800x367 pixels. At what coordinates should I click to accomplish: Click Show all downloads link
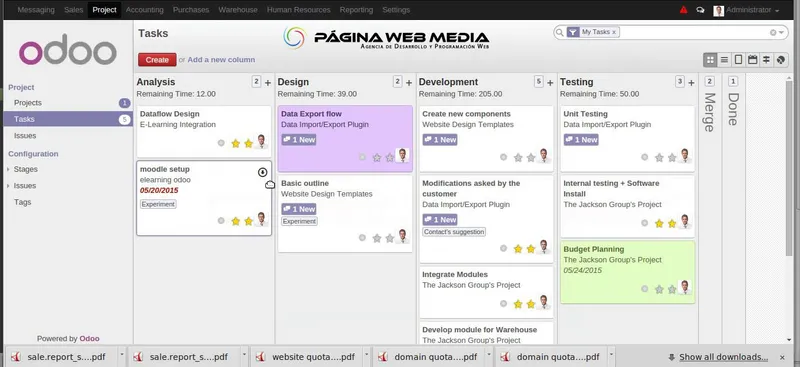click(x=723, y=357)
